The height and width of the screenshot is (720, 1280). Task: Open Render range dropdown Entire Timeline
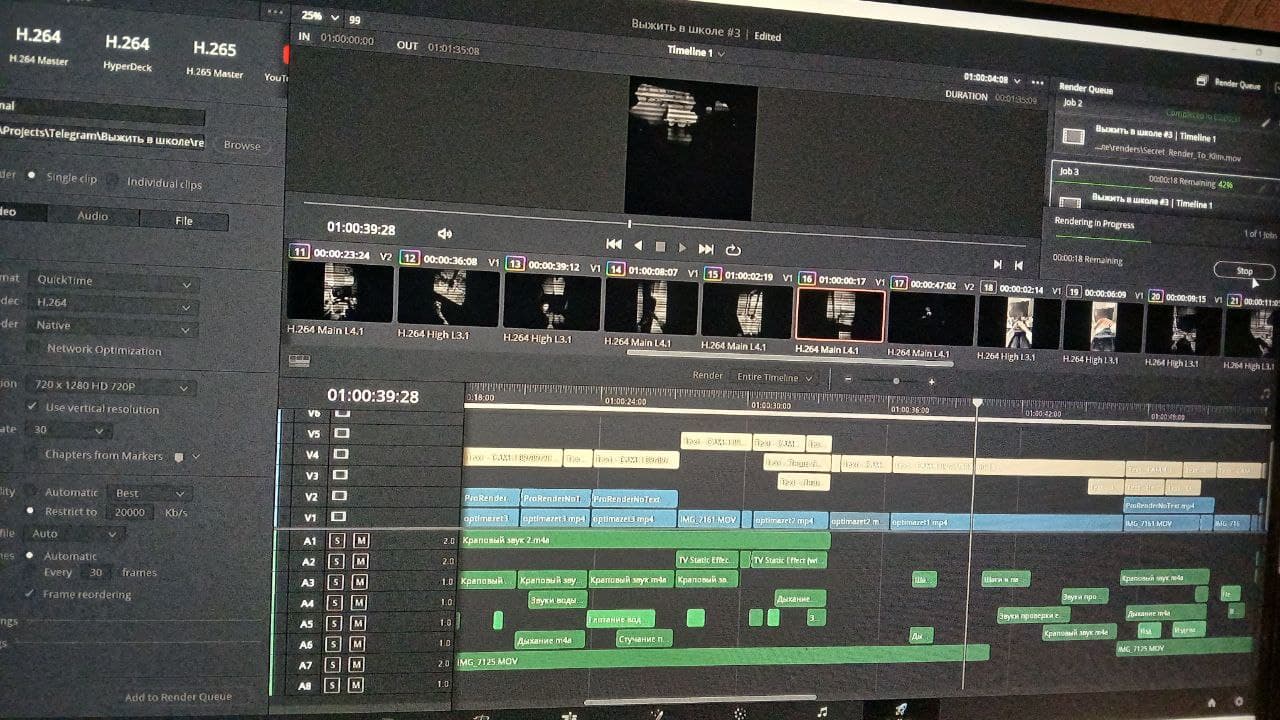click(x=774, y=377)
